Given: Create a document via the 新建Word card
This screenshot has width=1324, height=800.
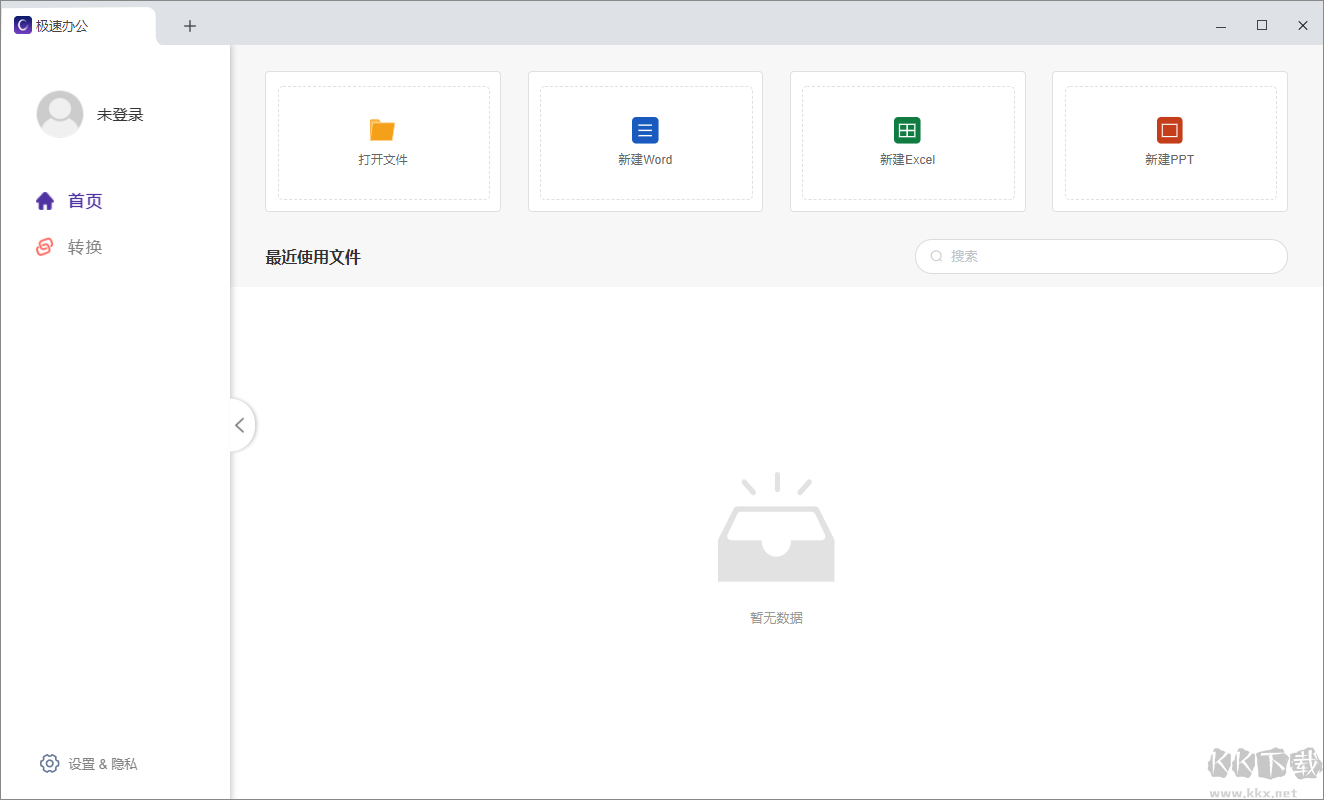Looking at the screenshot, I should point(645,142).
